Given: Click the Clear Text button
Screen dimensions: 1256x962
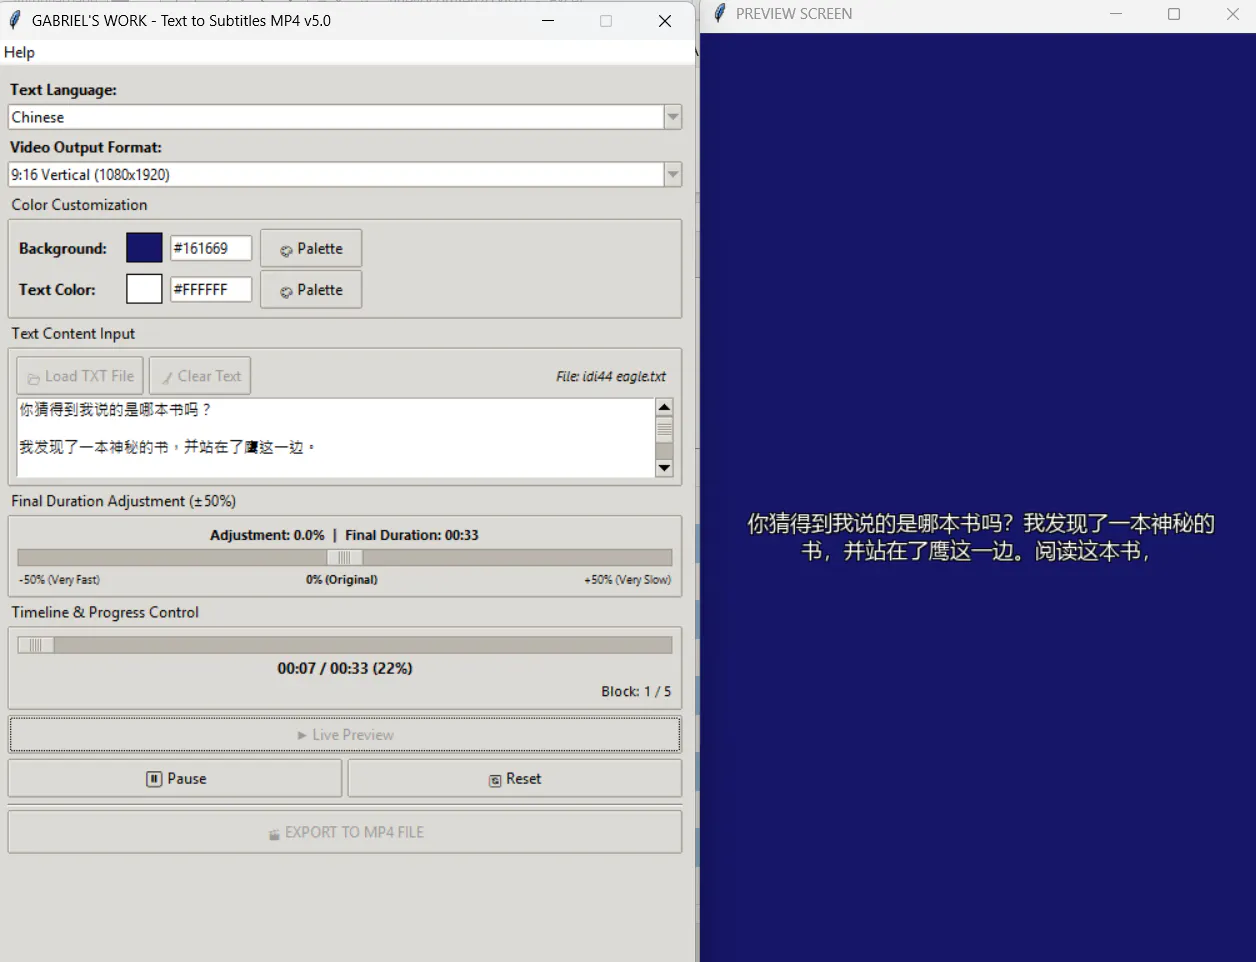Looking at the screenshot, I should pyautogui.click(x=200, y=376).
